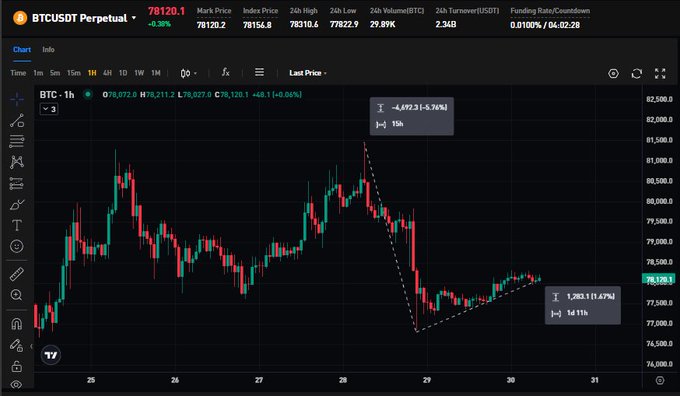This screenshot has width=680, height=396.
Task: Select the 4H timeframe
Action: tap(108, 73)
